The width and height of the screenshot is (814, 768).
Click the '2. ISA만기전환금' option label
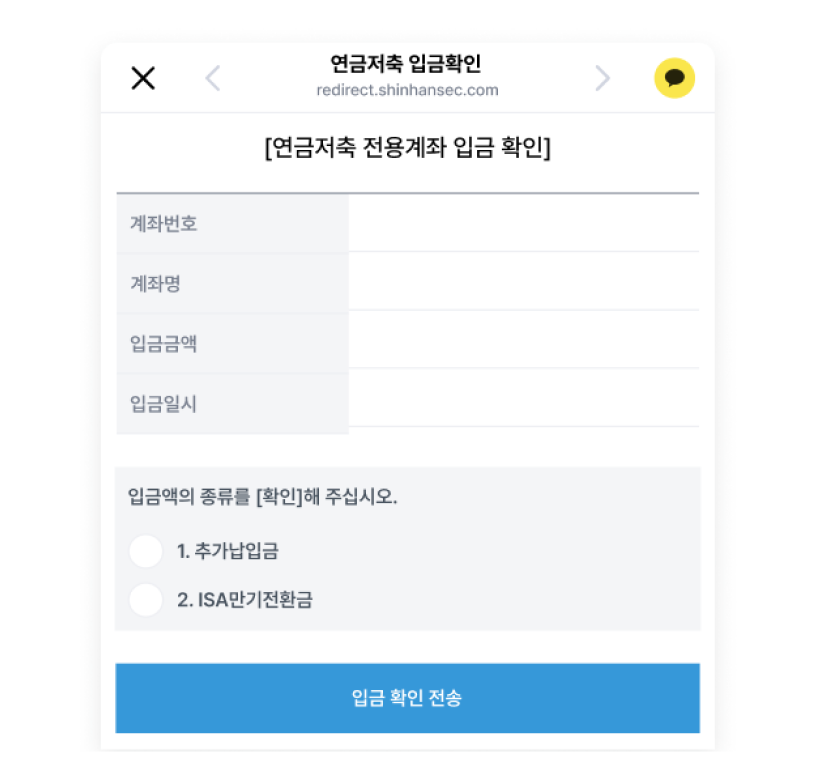pos(244,601)
